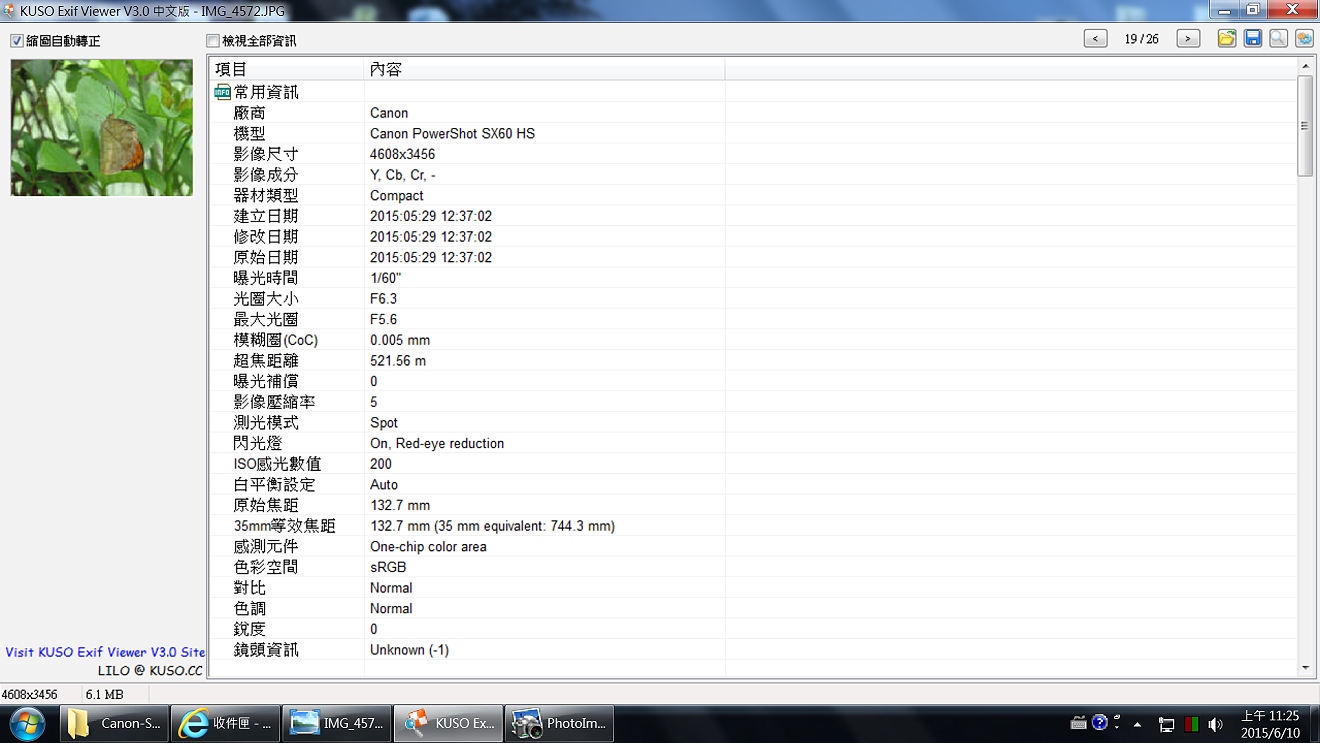Select the CoC value 0.005 mm

(x=400, y=340)
